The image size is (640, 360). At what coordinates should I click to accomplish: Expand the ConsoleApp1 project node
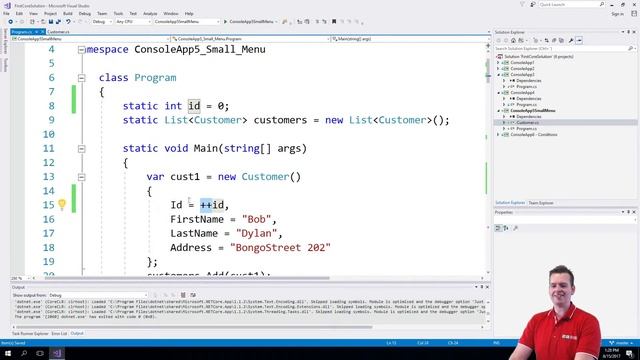tap(498, 63)
